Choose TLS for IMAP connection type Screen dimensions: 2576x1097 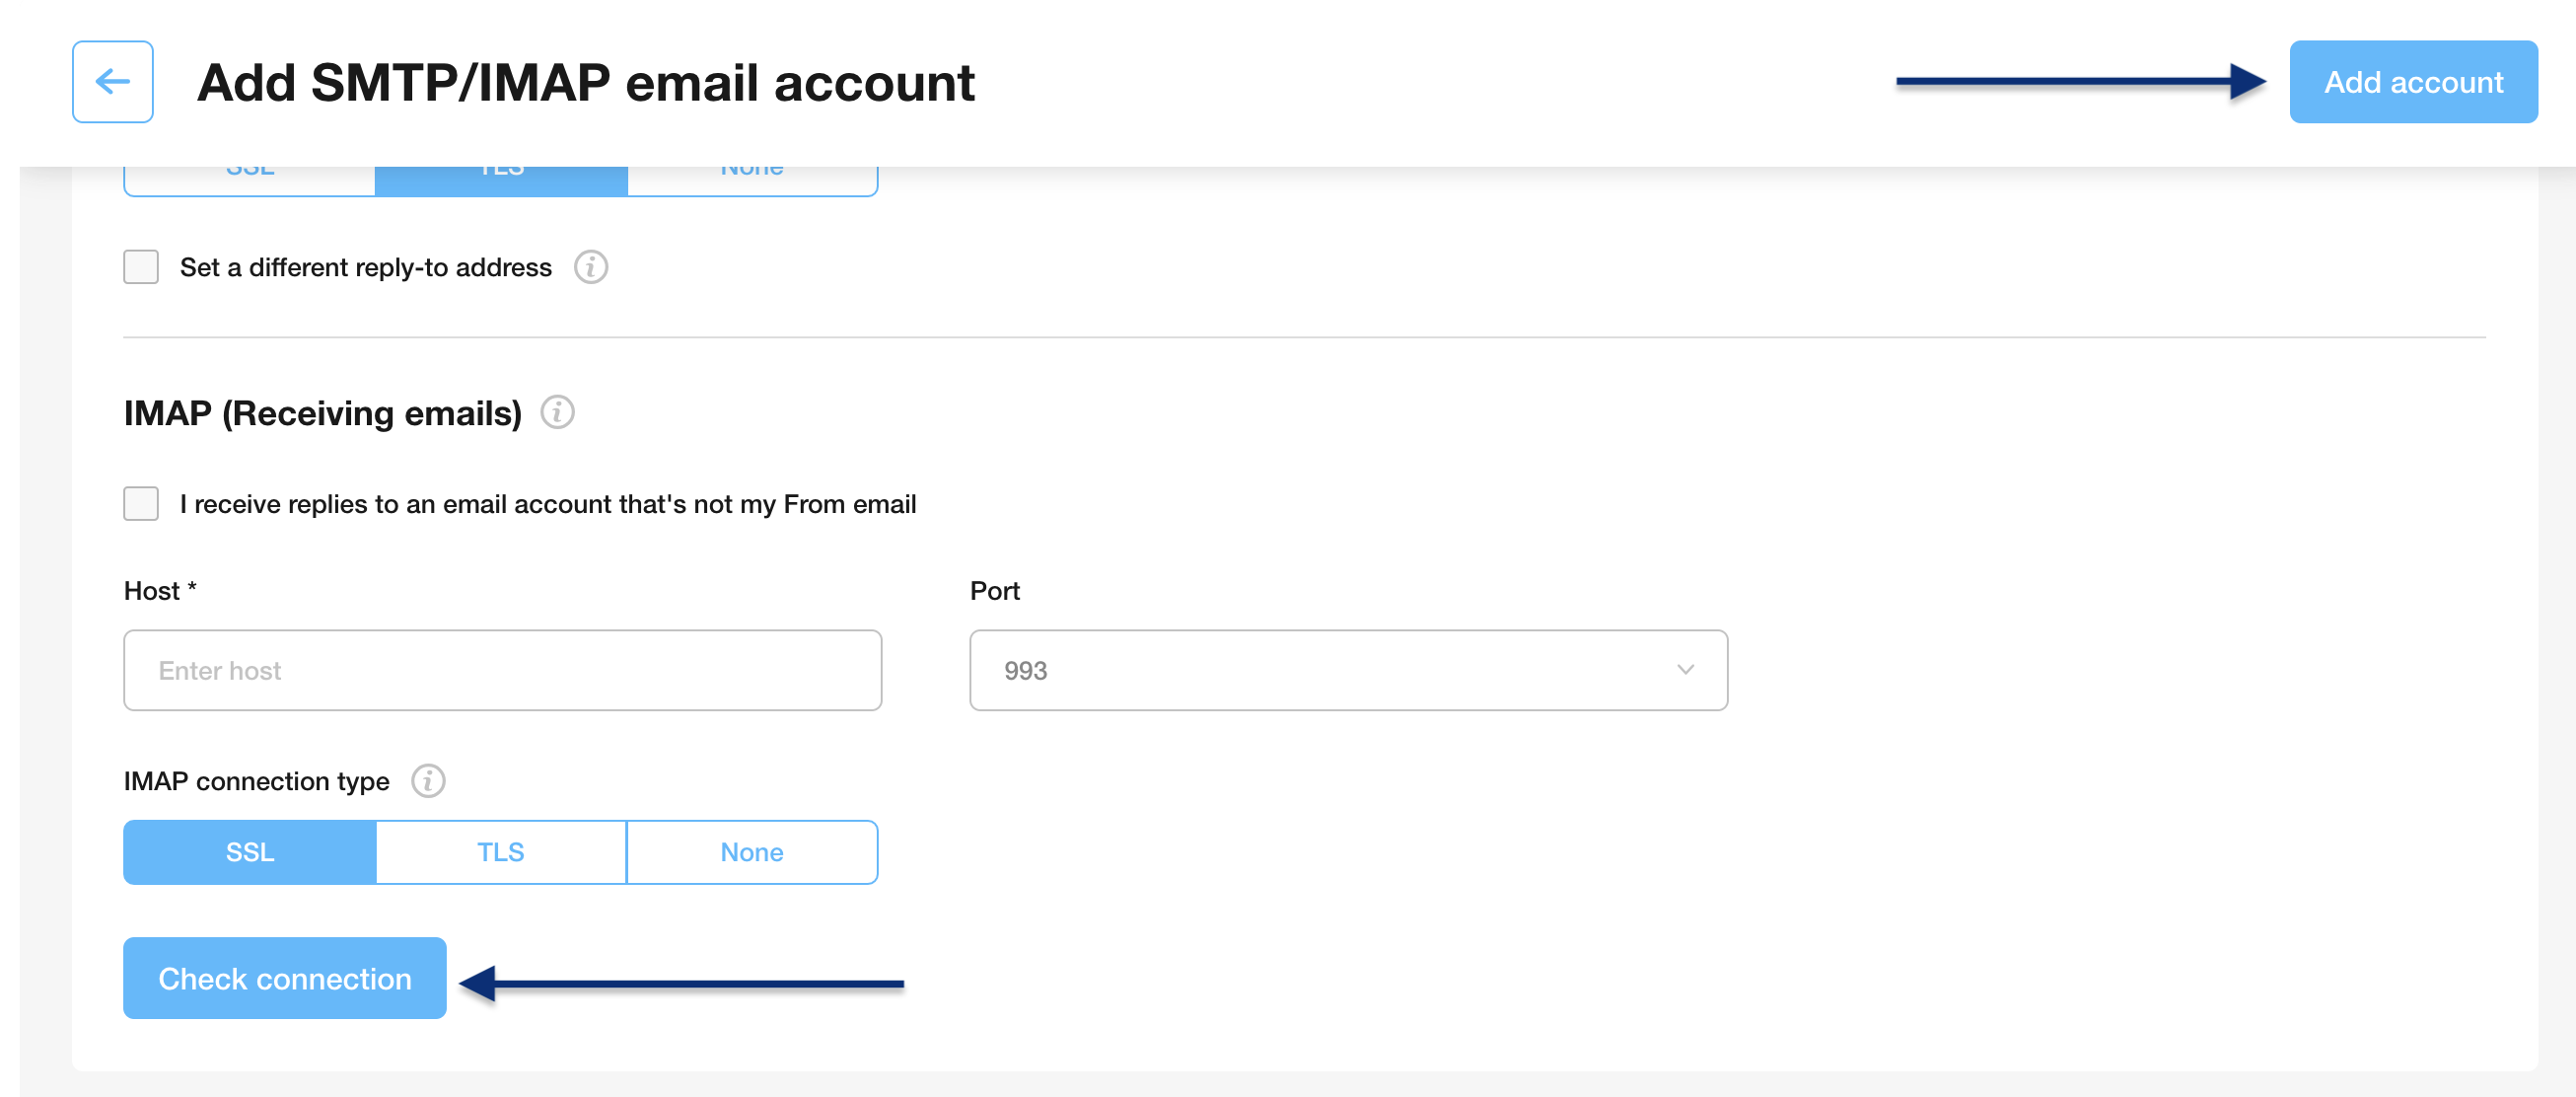[x=501, y=852]
